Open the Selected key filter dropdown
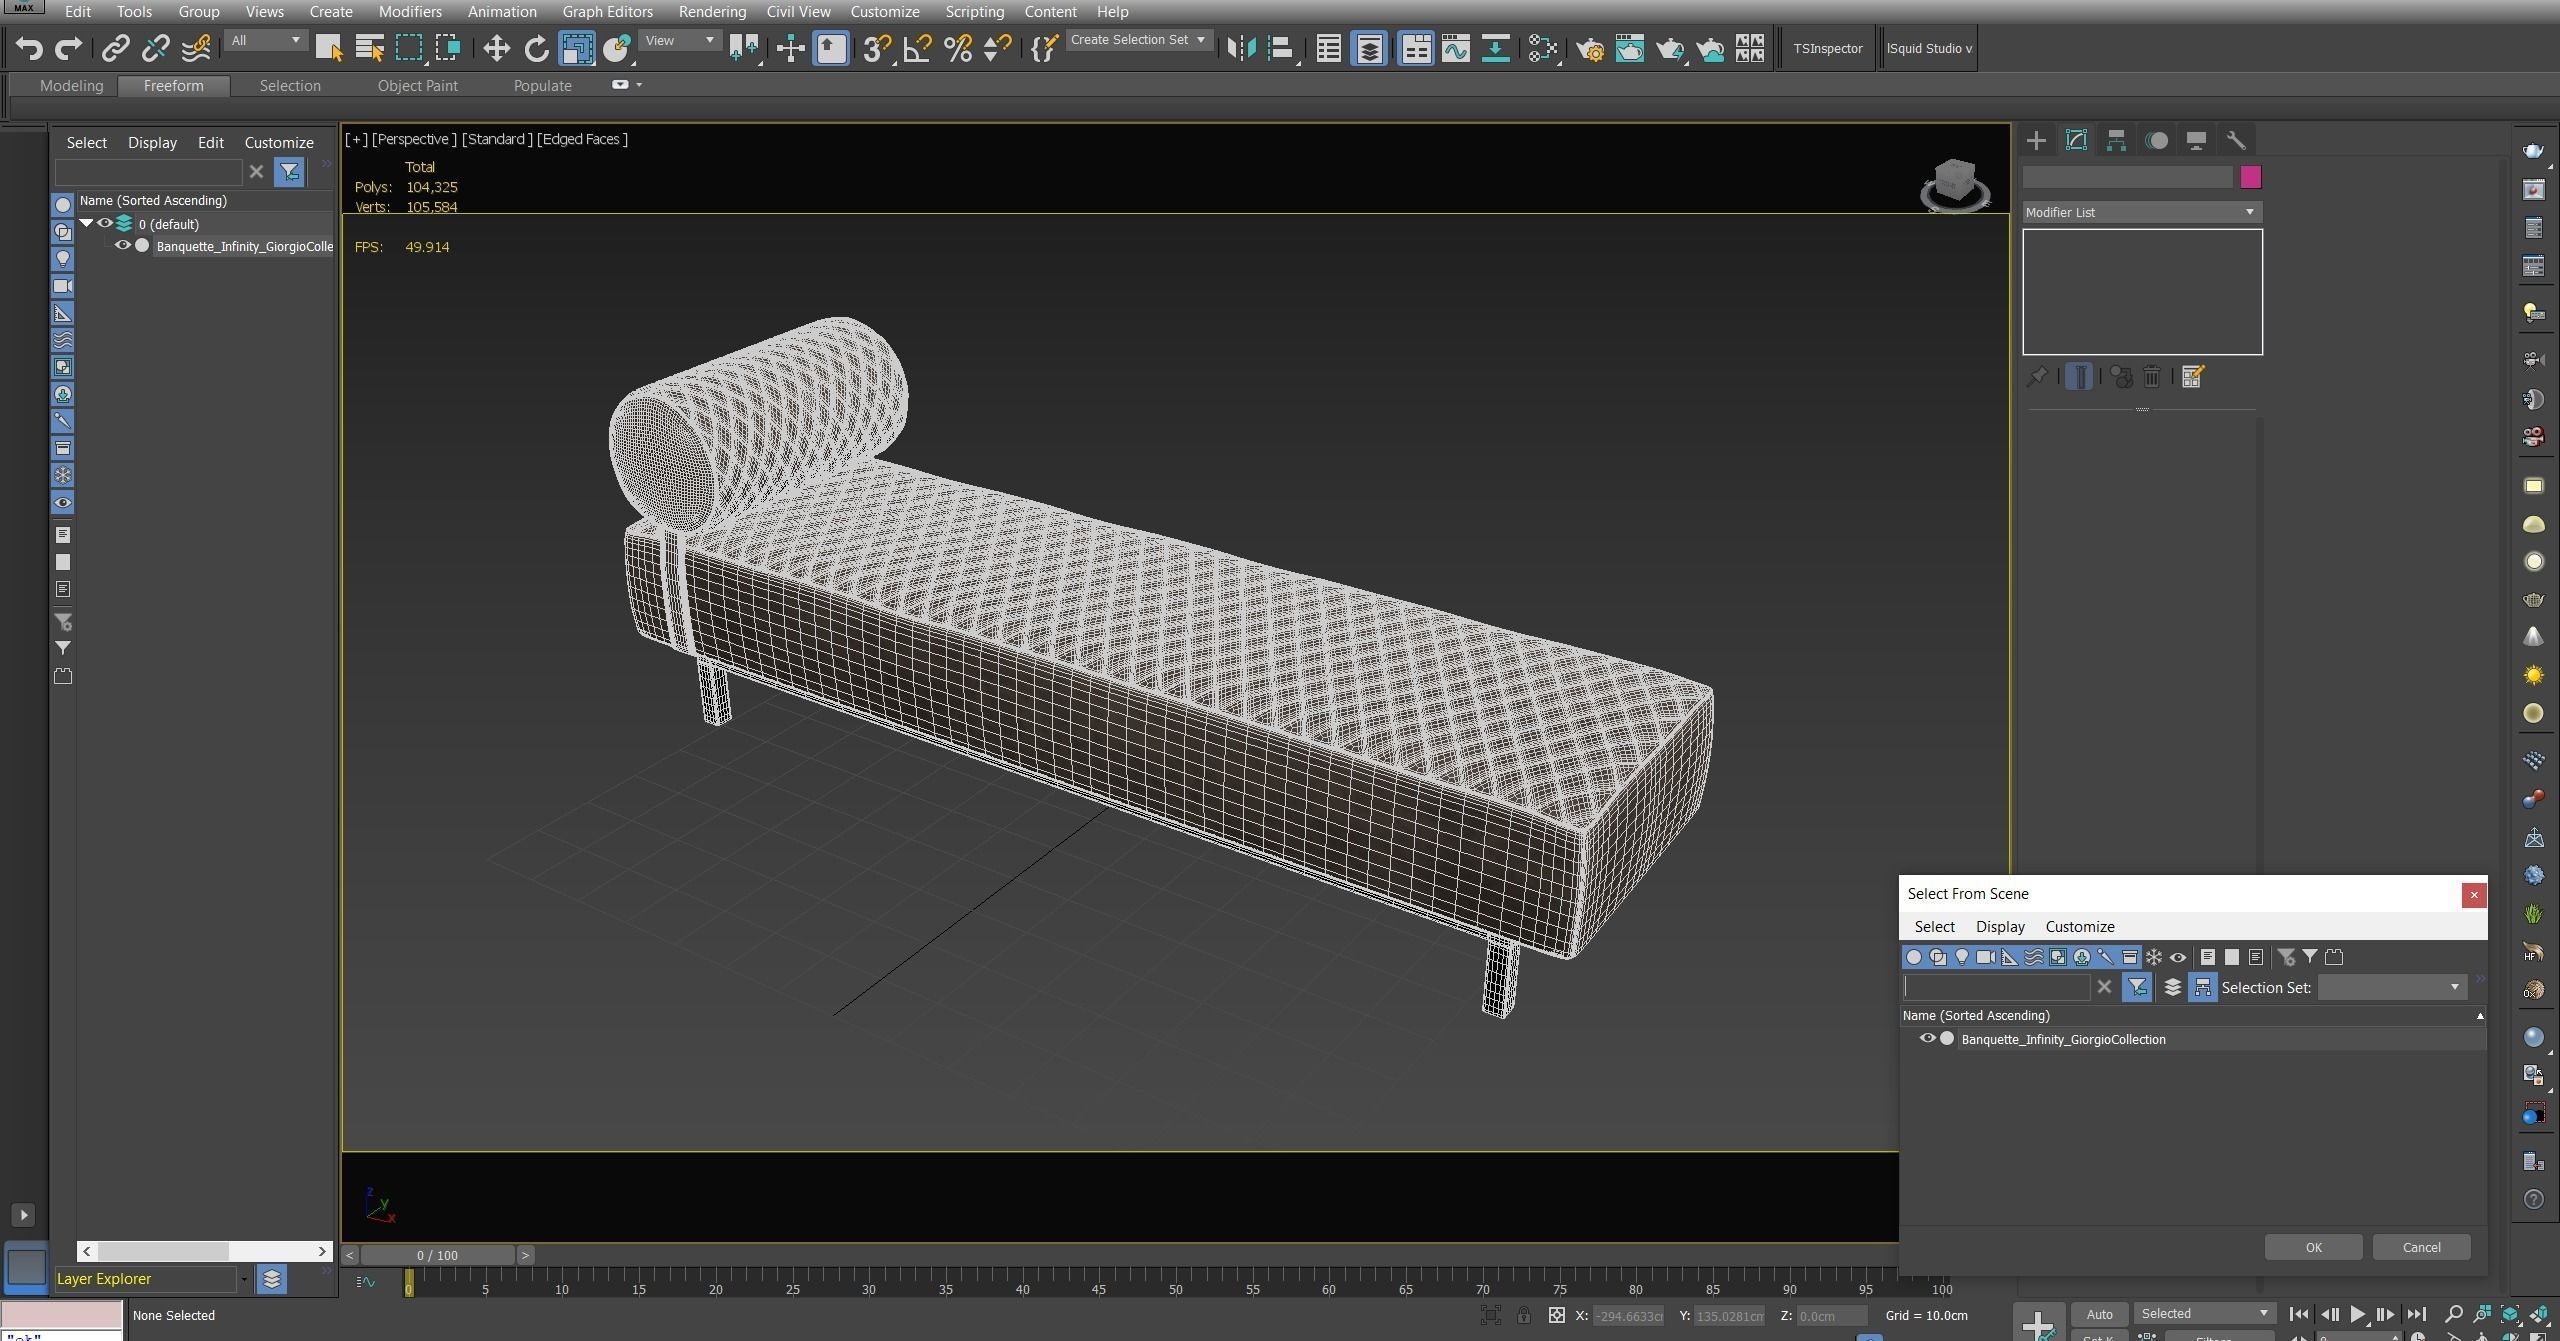This screenshot has height=1341, width=2560. pos(2205,1313)
